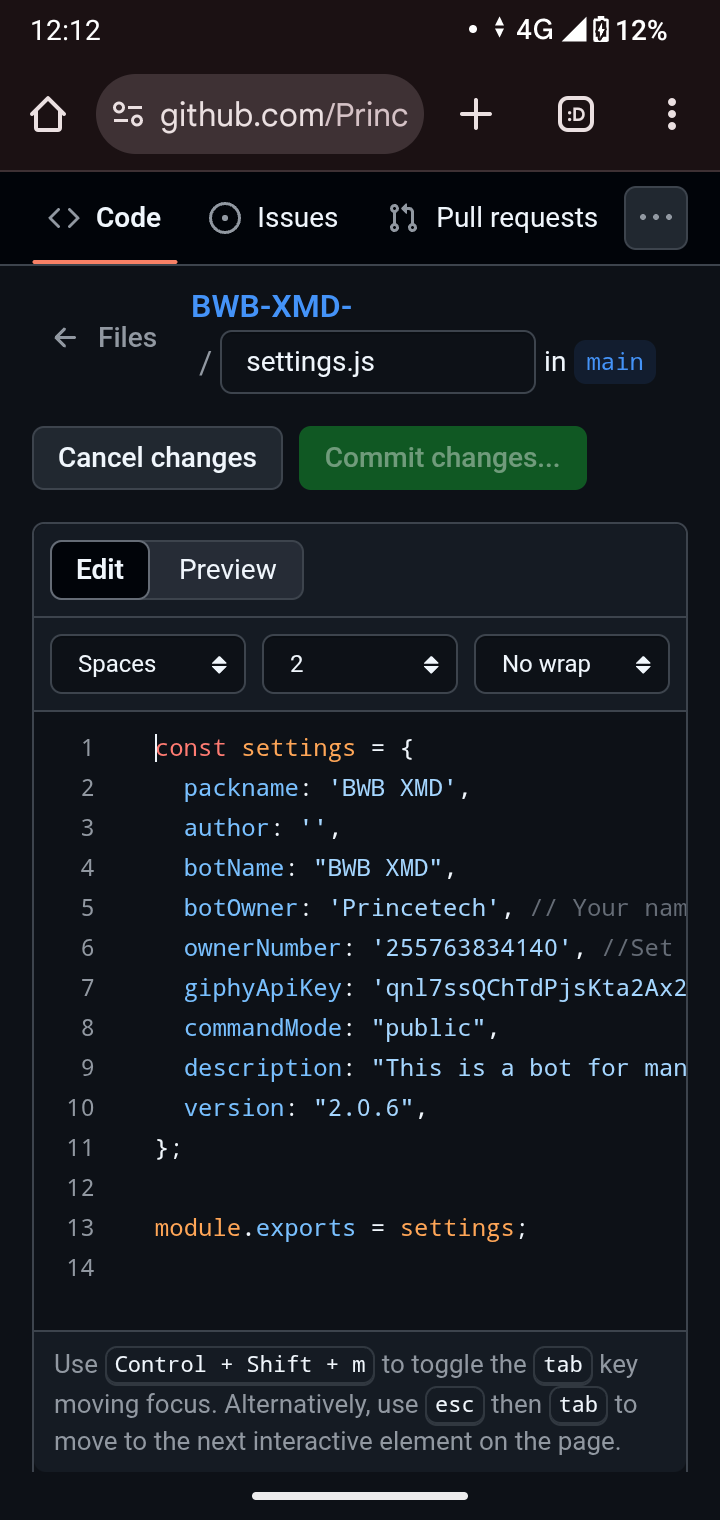Image resolution: width=720 pixels, height=1520 pixels.
Task: Open the BWB-XMD- repository link
Action: [271, 307]
